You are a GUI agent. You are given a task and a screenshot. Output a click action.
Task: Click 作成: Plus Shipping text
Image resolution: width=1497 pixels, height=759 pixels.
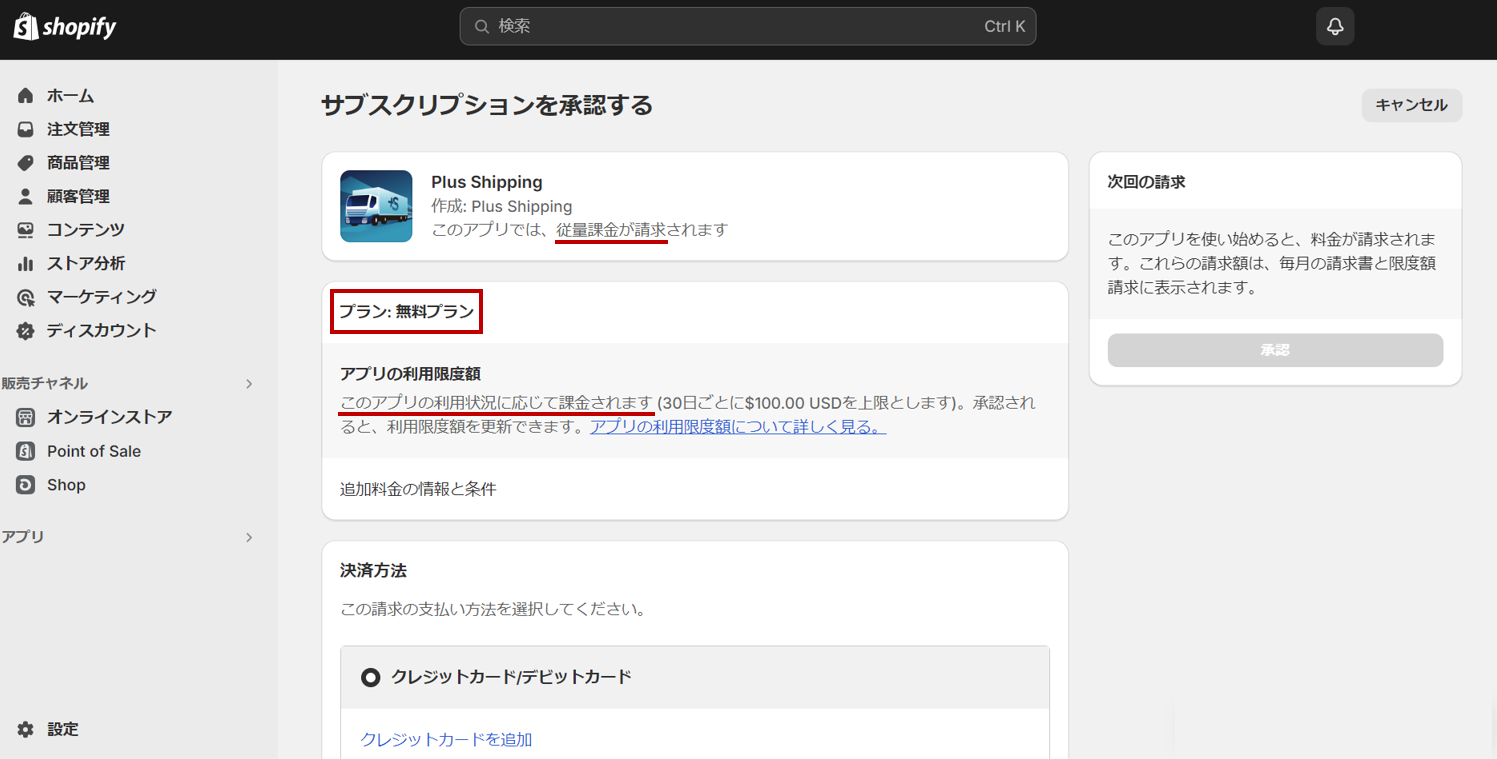point(502,207)
